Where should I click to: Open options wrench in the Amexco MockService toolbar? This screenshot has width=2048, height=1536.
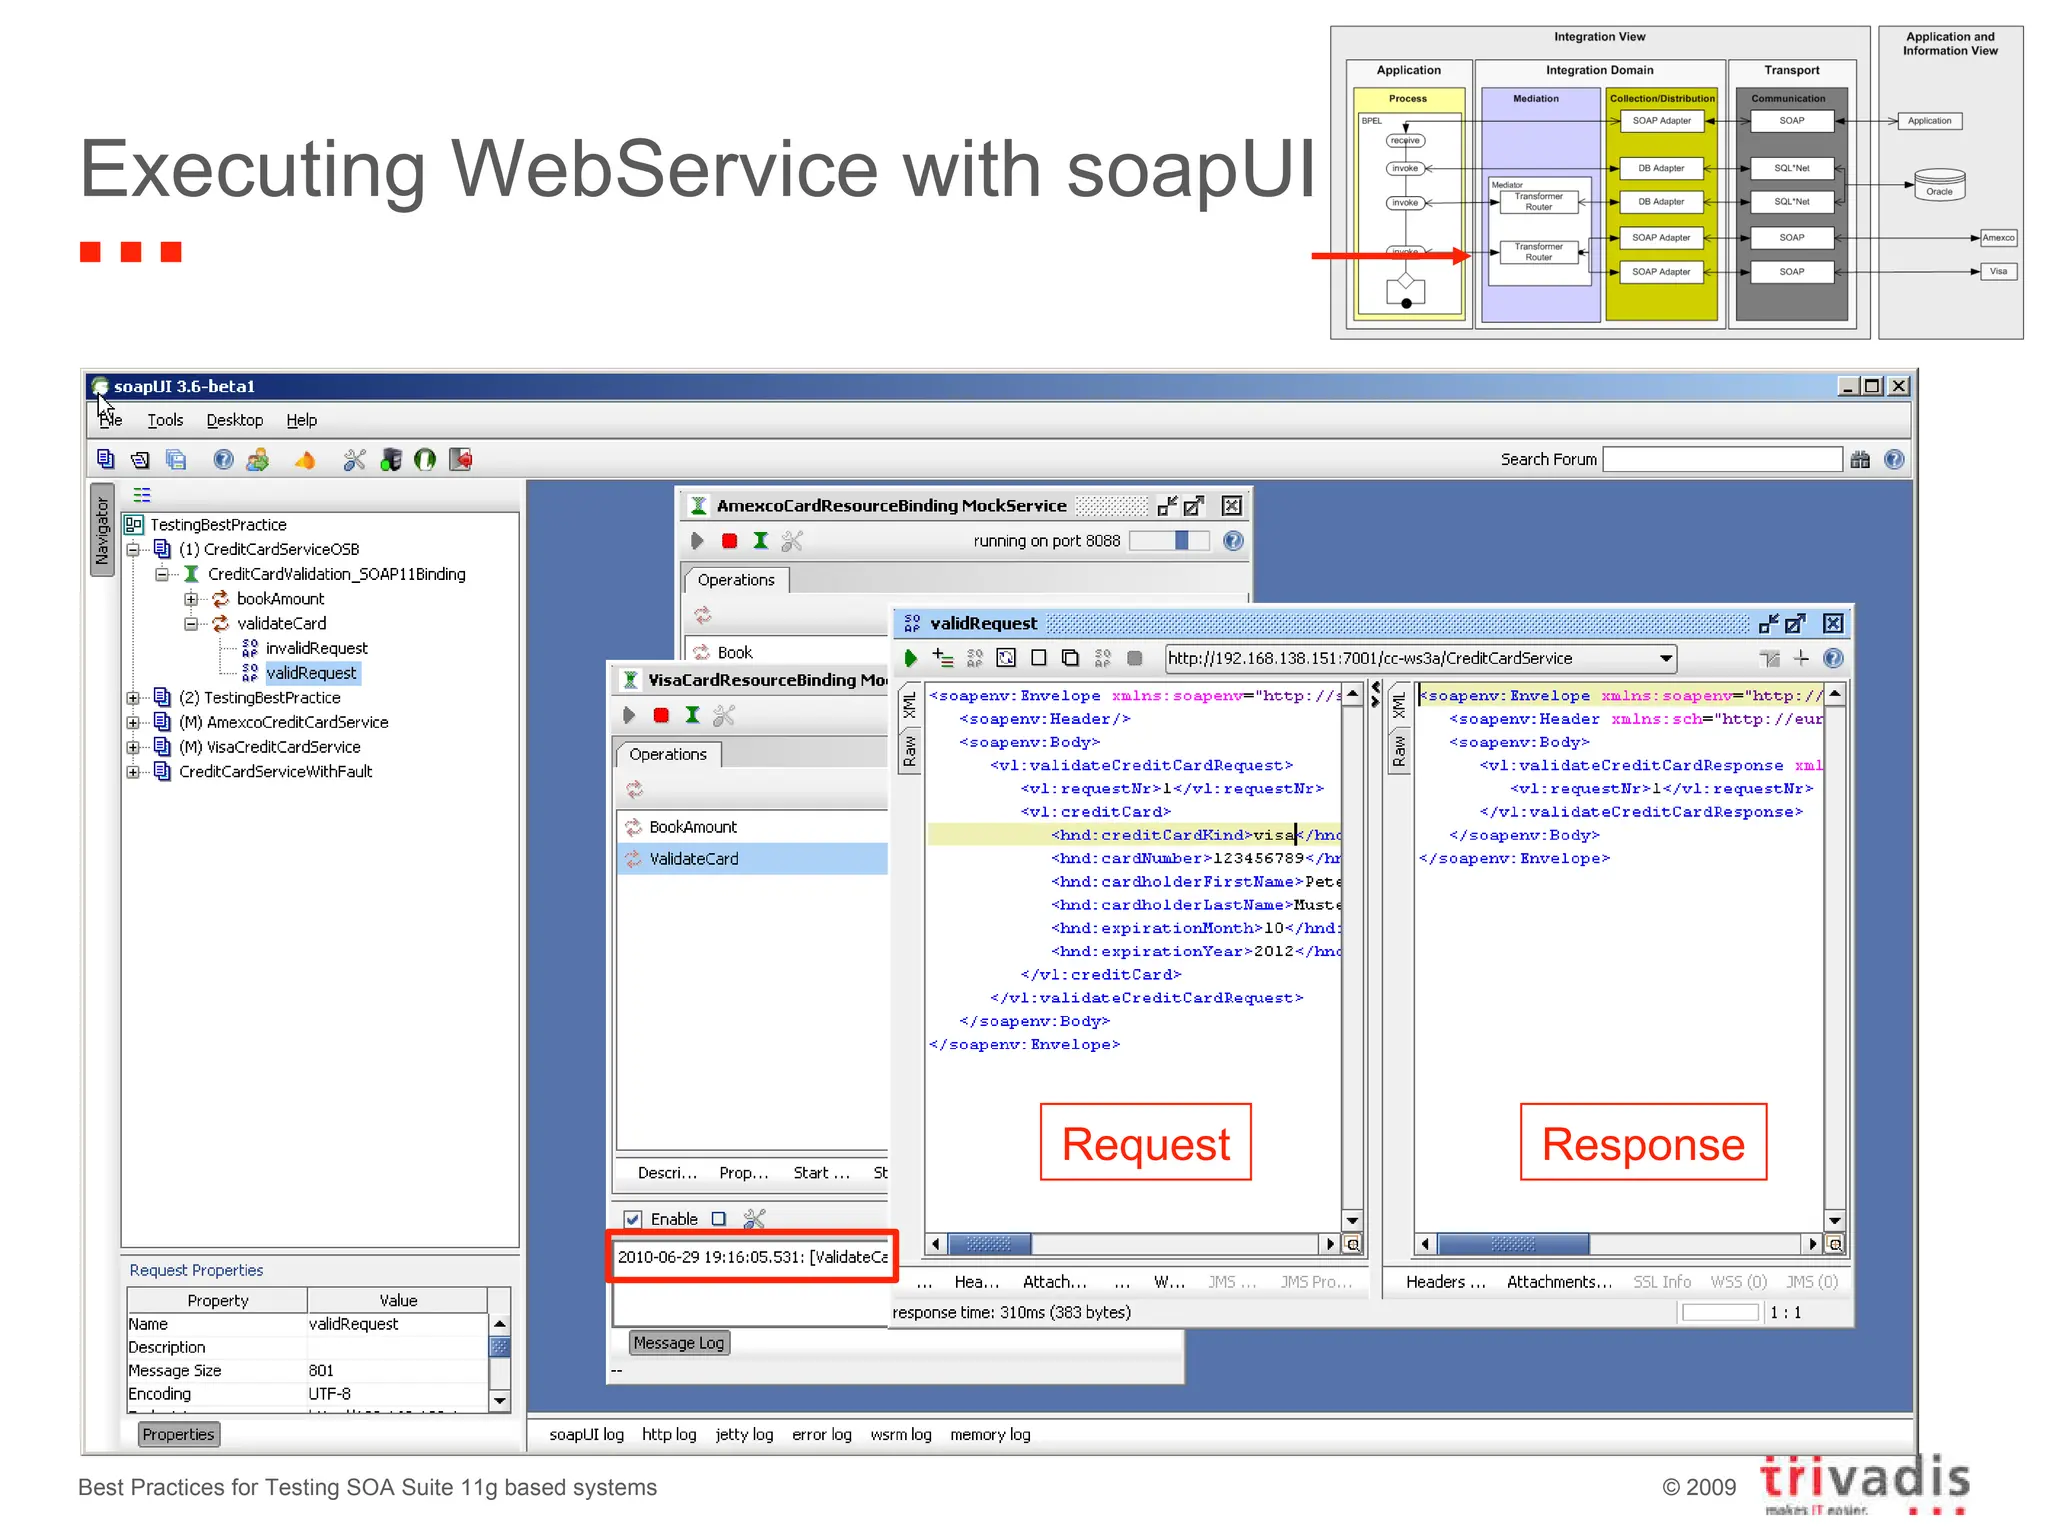[x=792, y=541]
